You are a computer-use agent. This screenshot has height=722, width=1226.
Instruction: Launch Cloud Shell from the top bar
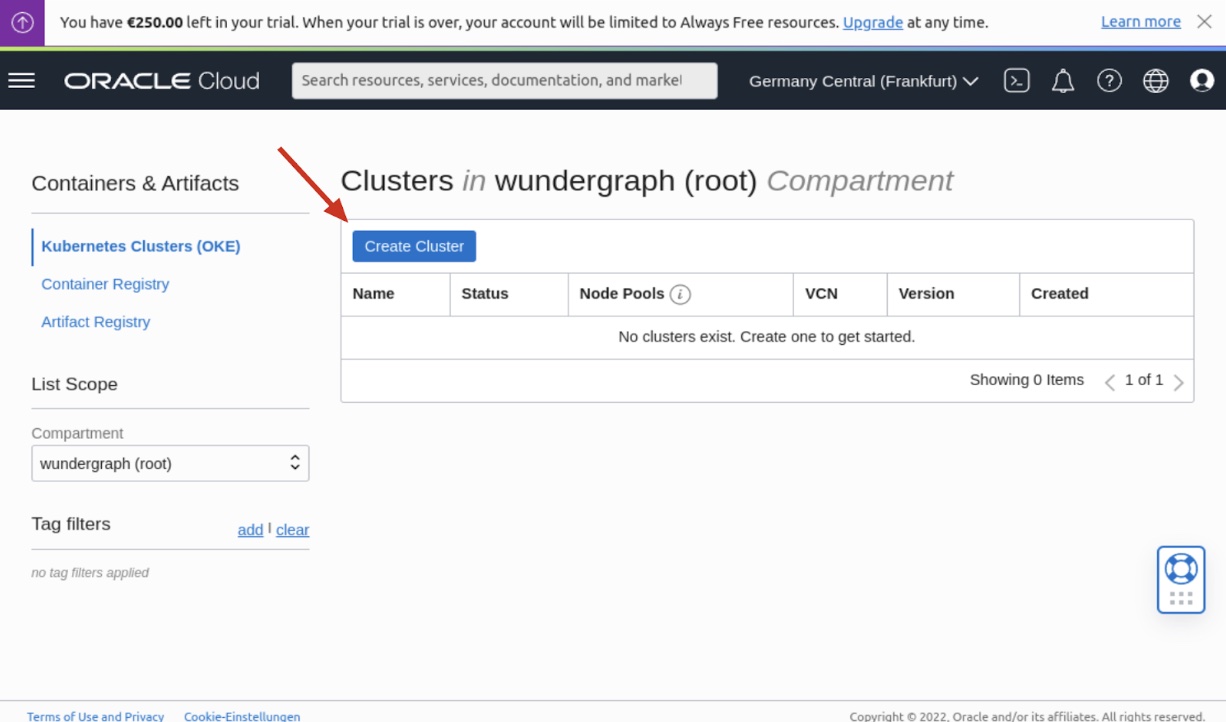pyautogui.click(x=1016, y=81)
